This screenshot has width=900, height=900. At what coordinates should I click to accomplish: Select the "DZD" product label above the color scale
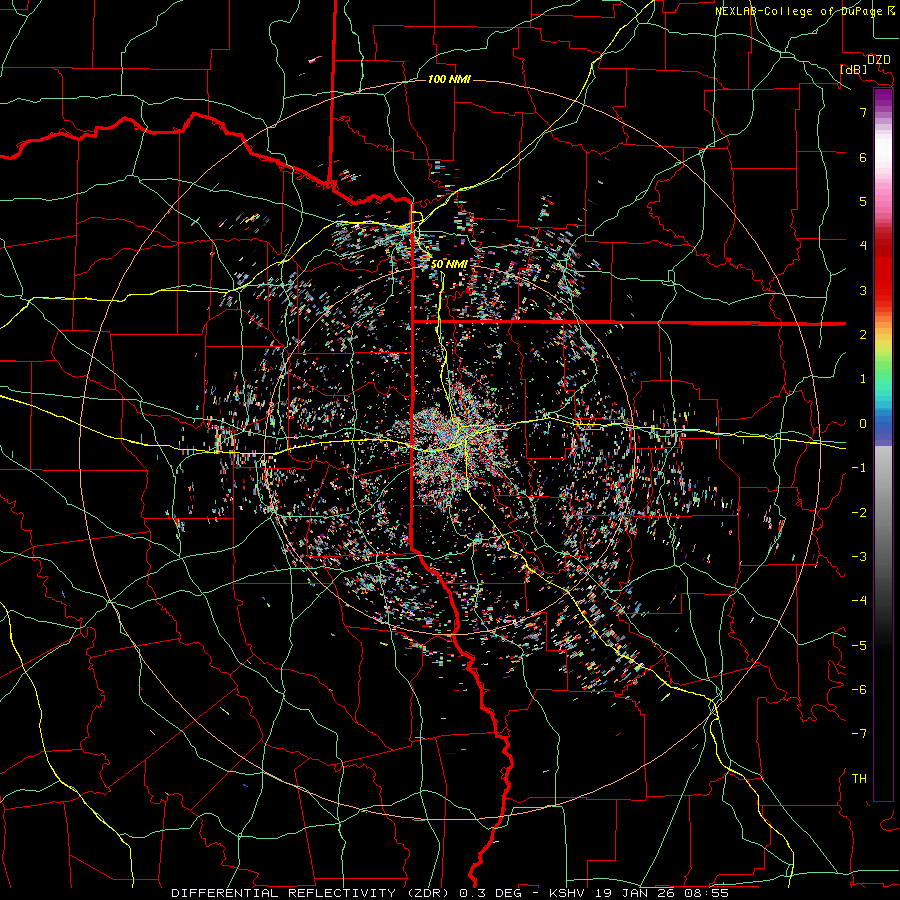[x=879, y=60]
